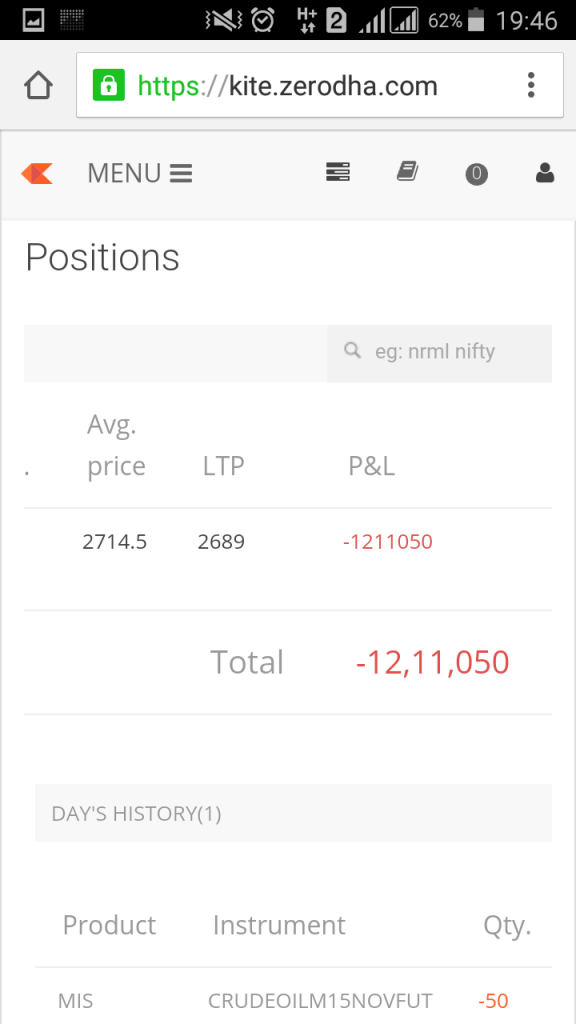Open the positions list icon

[337, 172]
